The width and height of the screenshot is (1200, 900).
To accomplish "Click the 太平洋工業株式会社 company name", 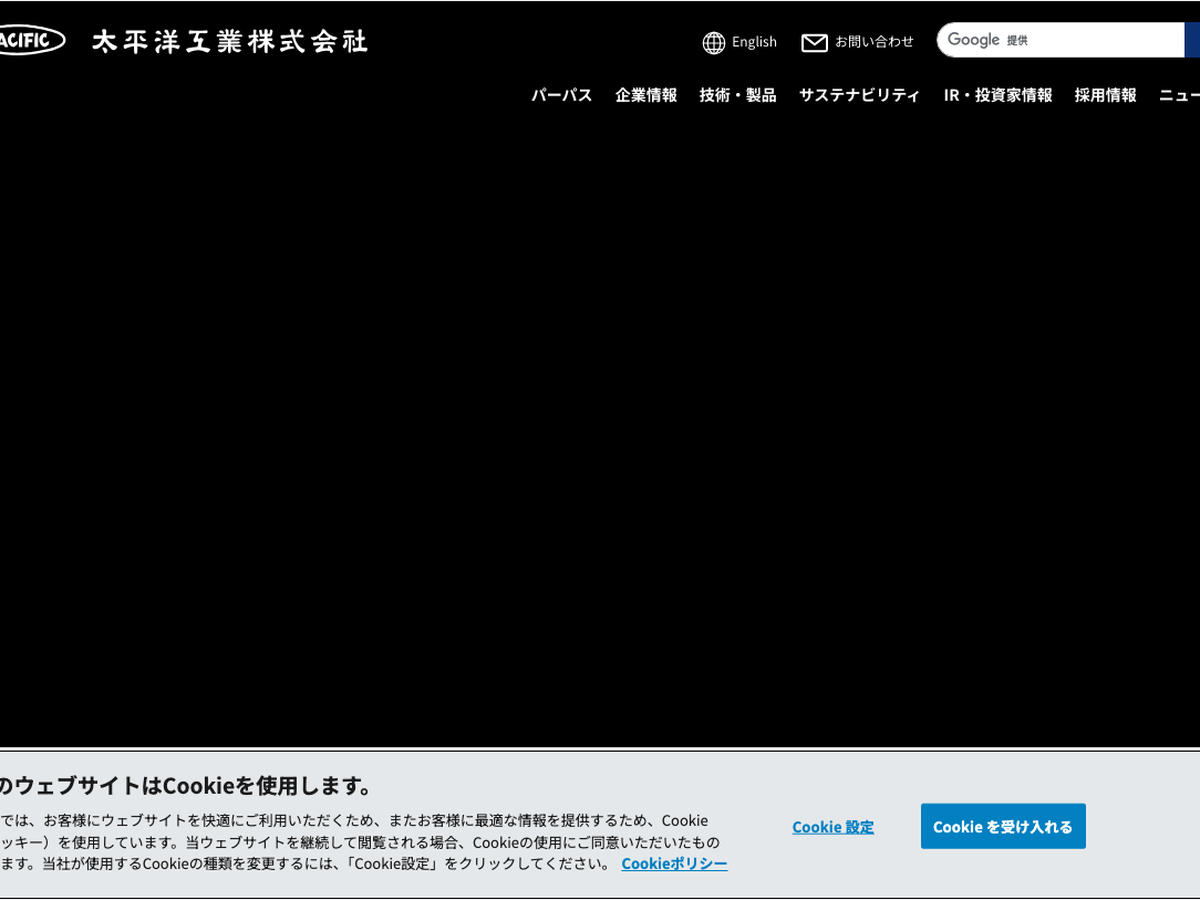I will [x=230, y=41].
